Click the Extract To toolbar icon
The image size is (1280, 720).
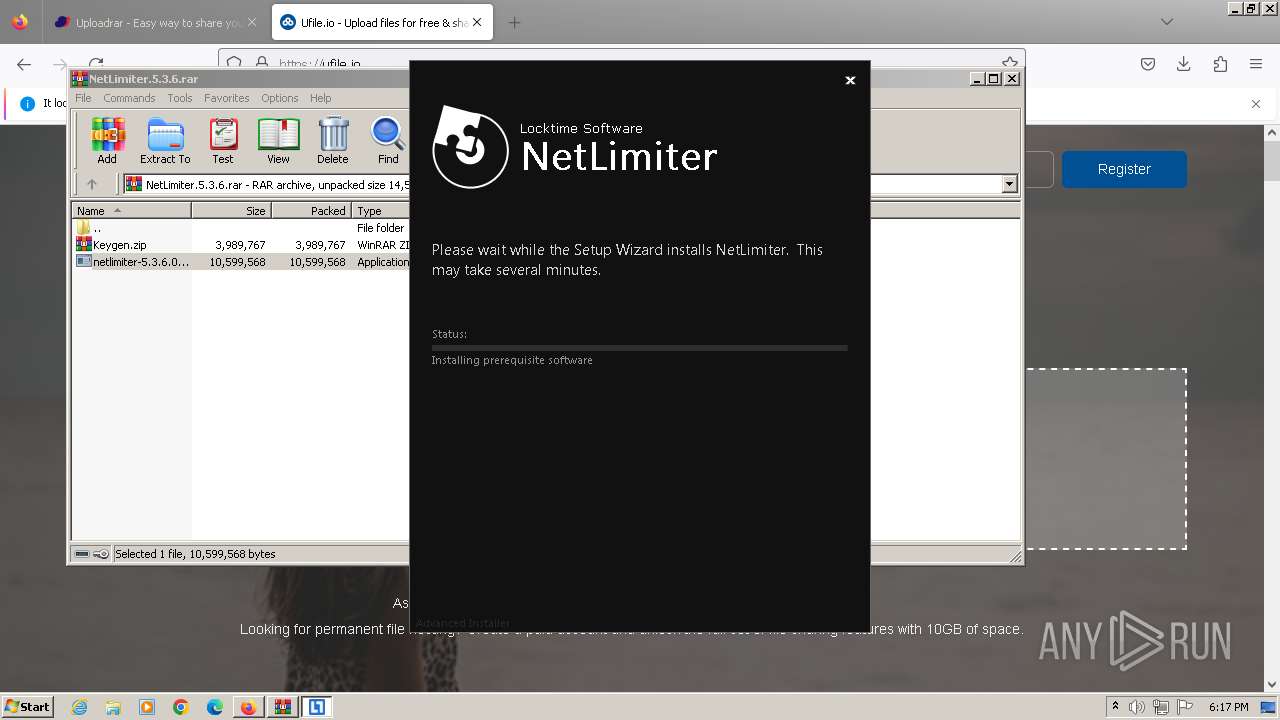pos(165,140)
